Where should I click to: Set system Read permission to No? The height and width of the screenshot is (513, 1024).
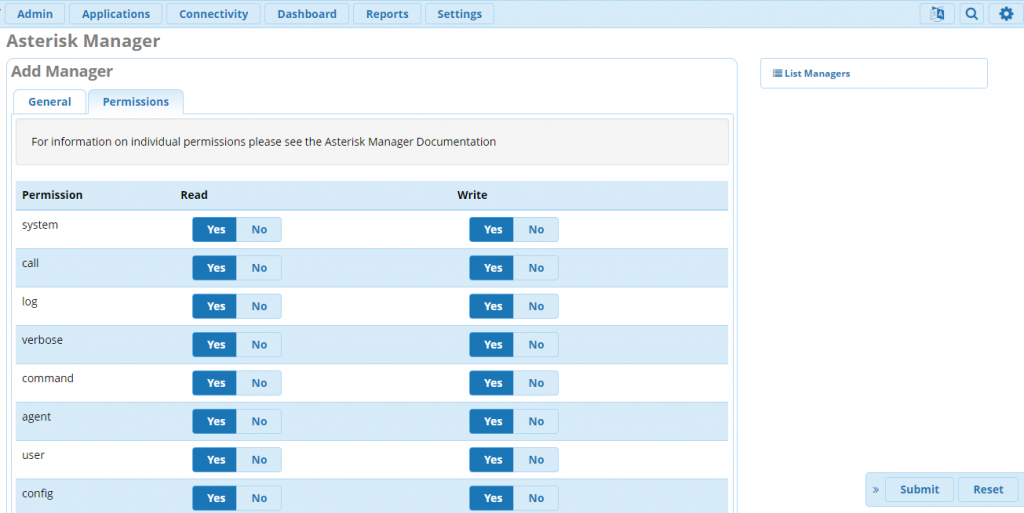(259, 230)
